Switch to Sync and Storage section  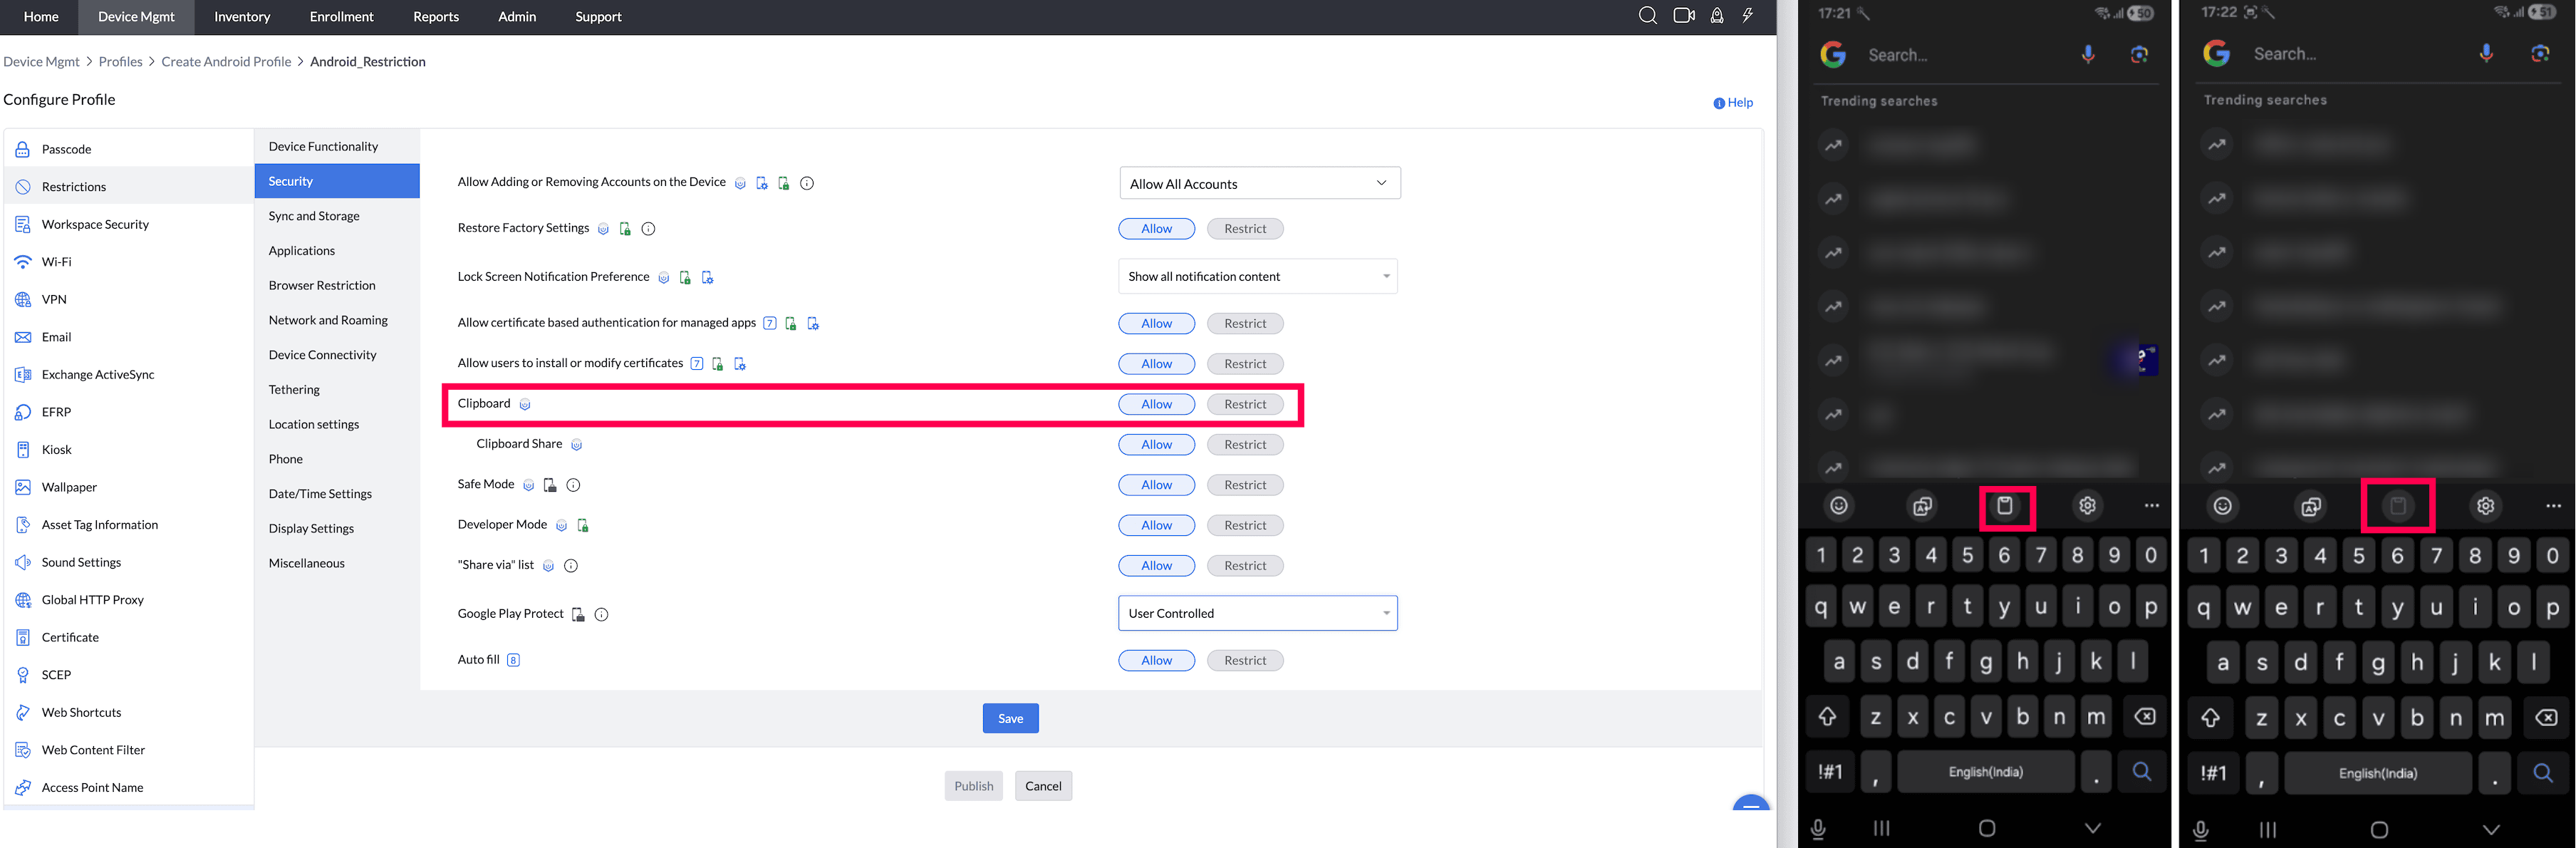tap(314, 216)
